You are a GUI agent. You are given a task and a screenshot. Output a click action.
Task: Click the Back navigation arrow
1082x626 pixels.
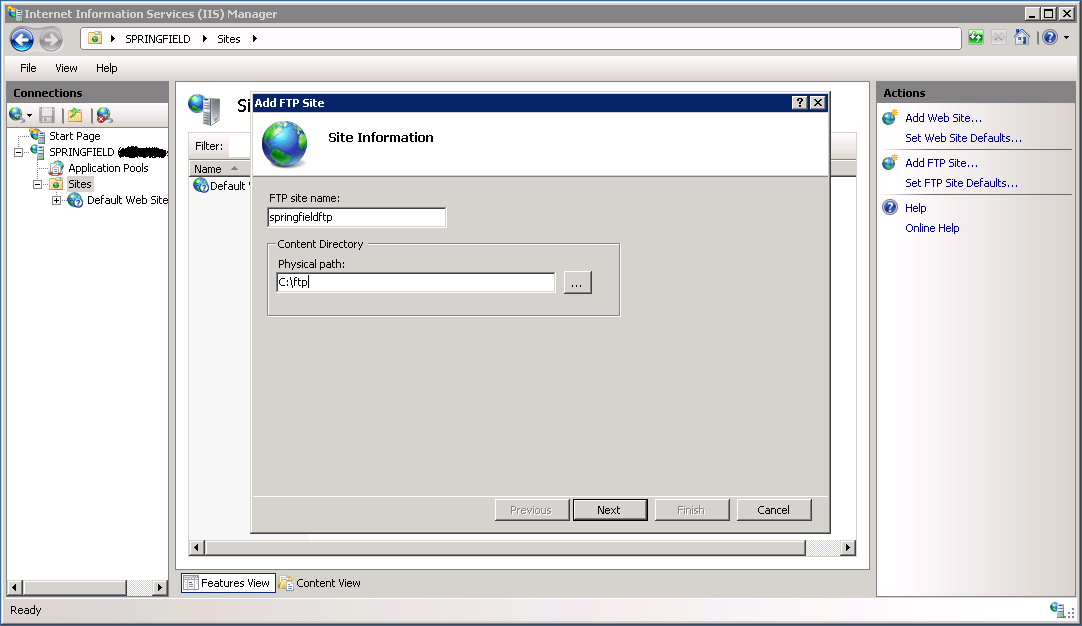pos(22,39)
